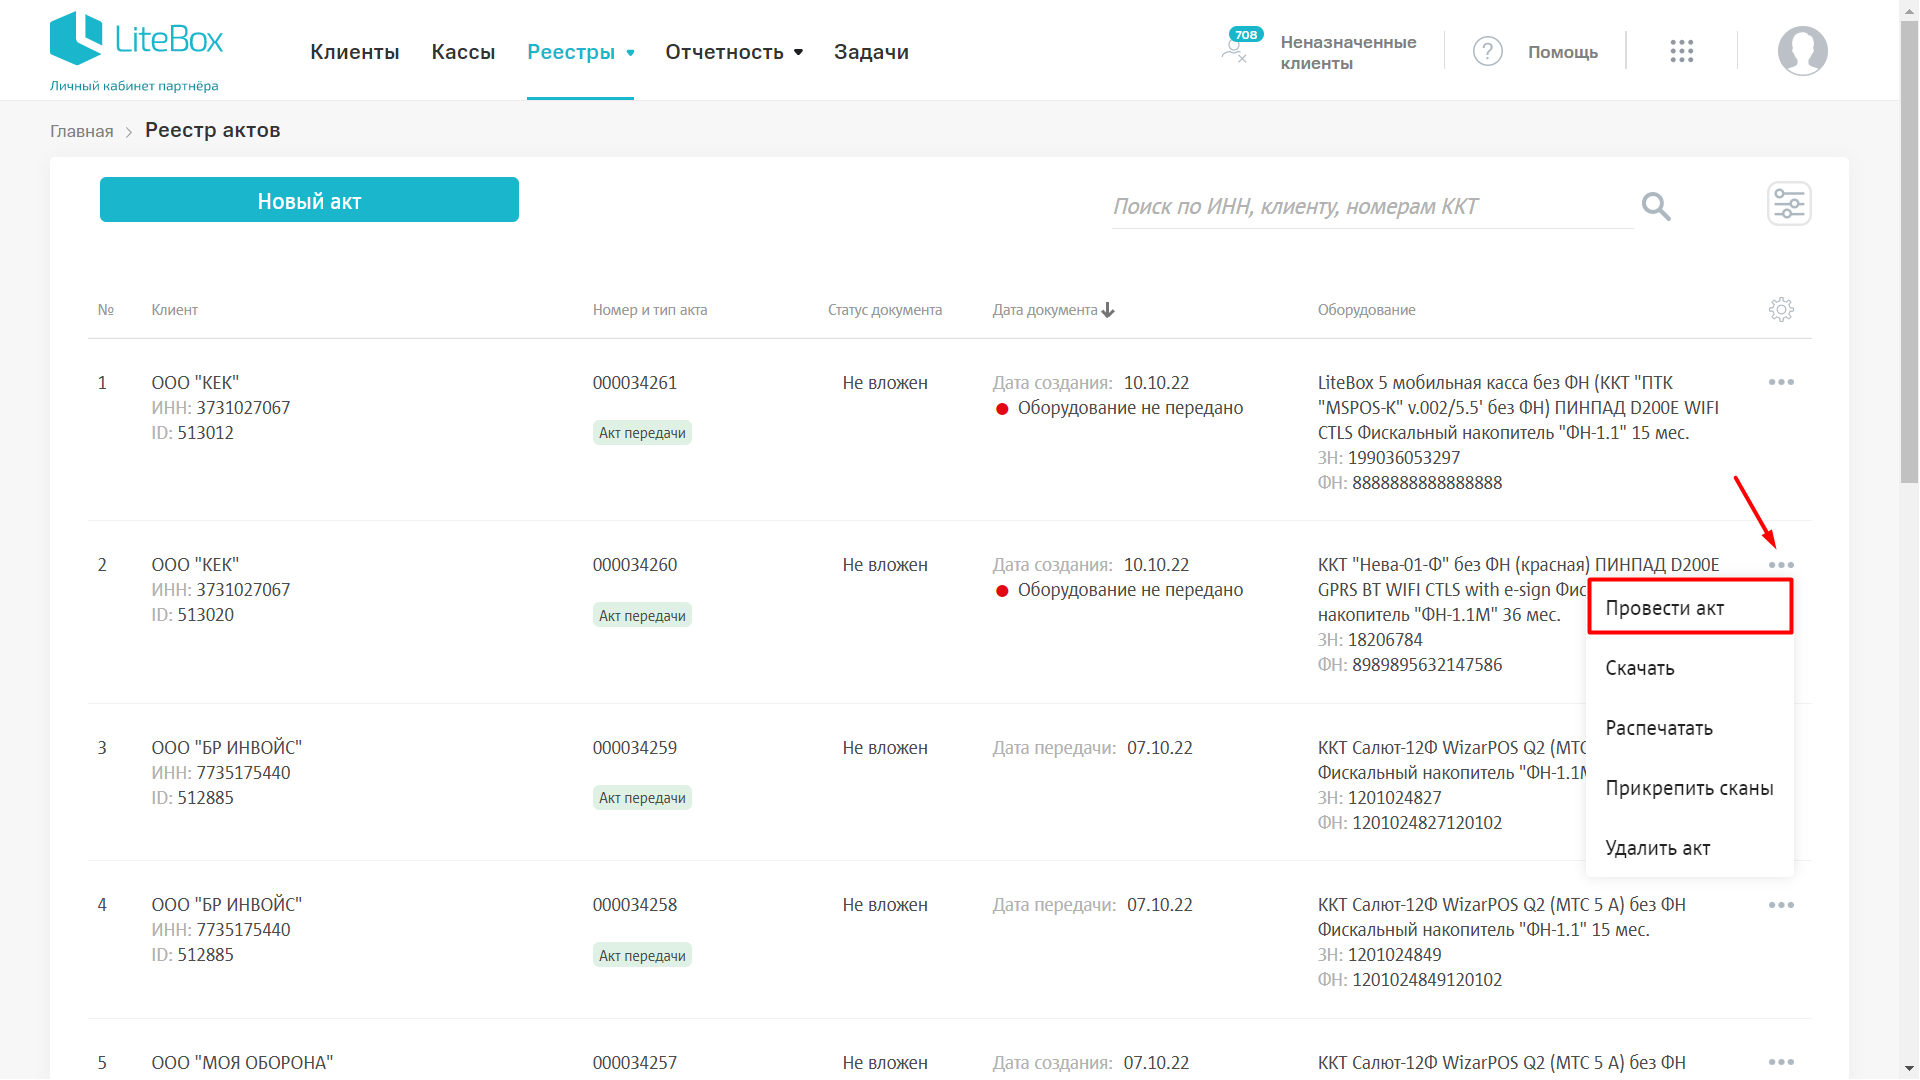
Task: Click act number 000034258
Action: point(635,905)
